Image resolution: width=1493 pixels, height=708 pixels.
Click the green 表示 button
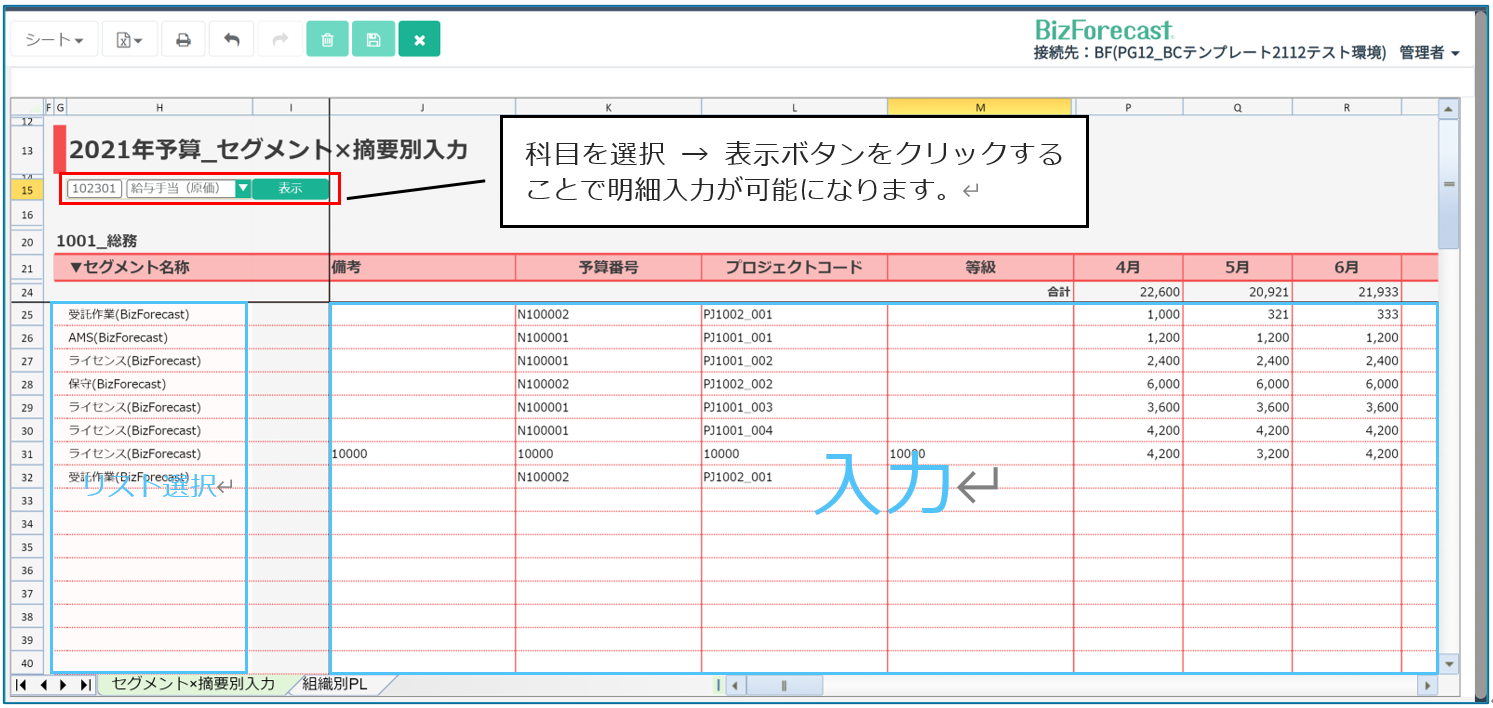click(290, 188)
